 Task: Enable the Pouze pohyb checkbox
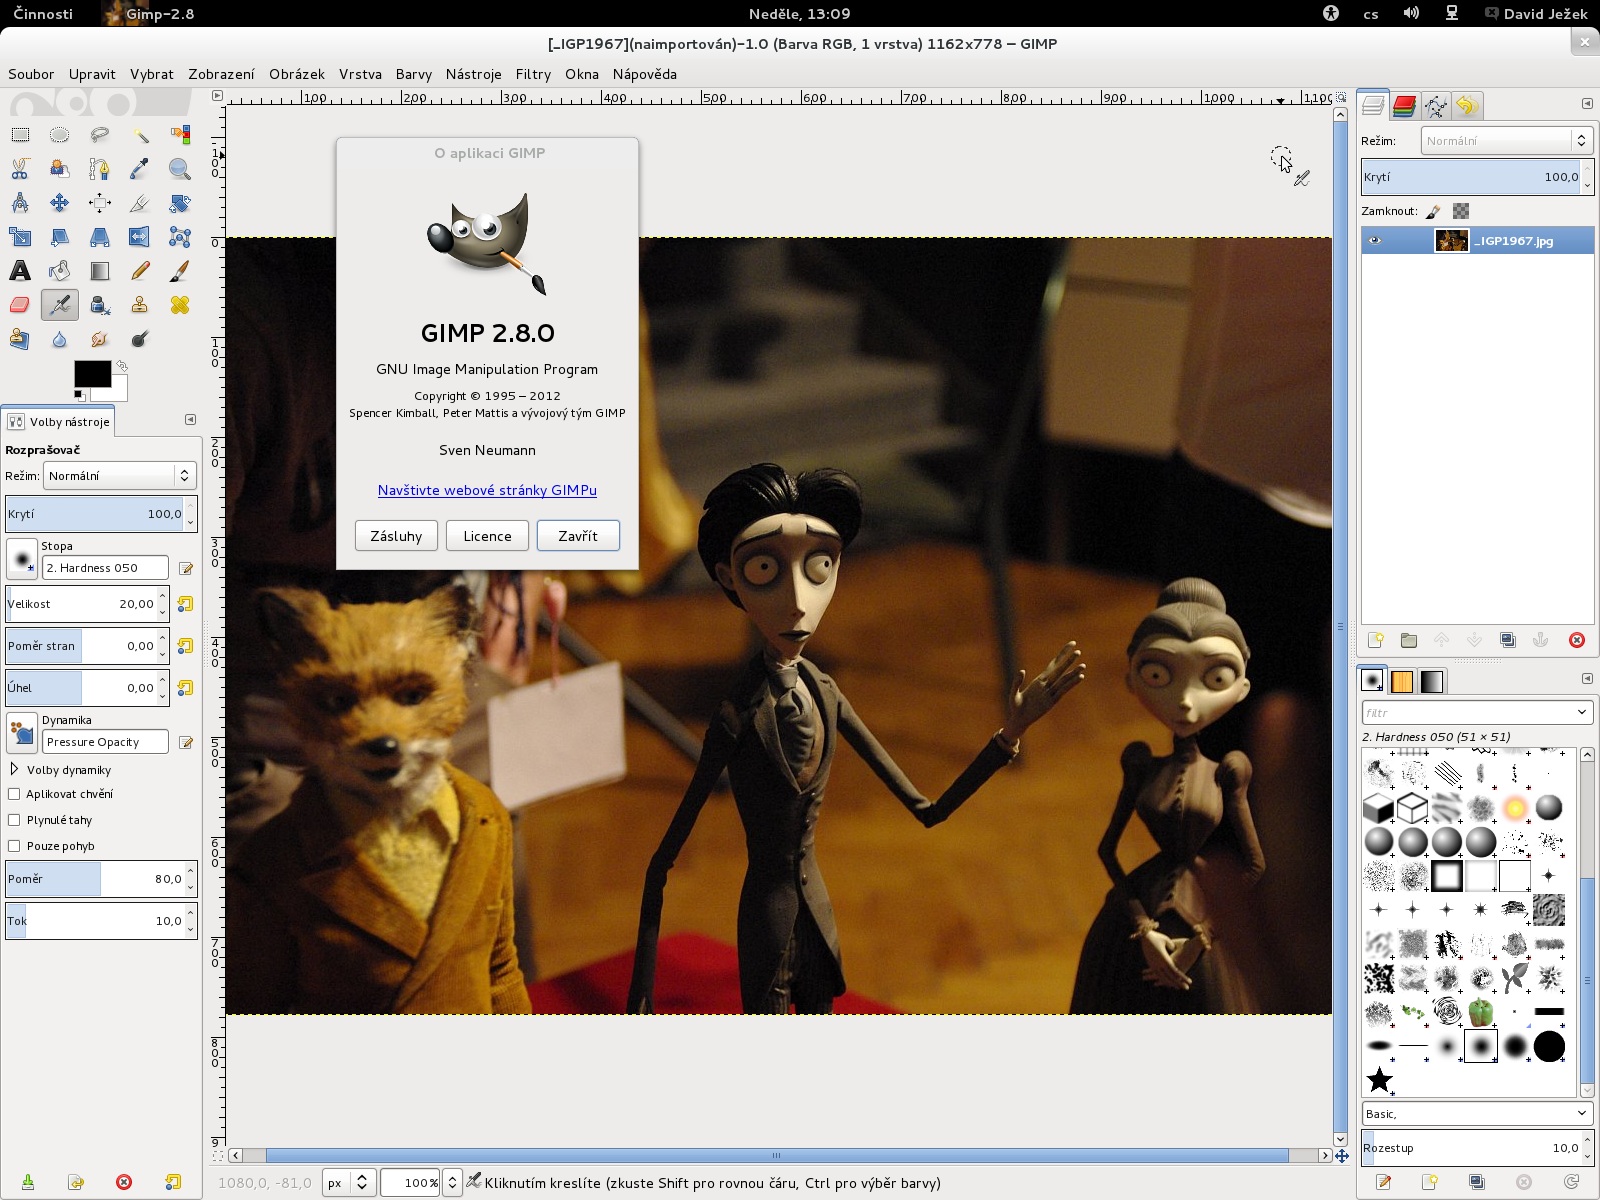click(x=14, y=846)
